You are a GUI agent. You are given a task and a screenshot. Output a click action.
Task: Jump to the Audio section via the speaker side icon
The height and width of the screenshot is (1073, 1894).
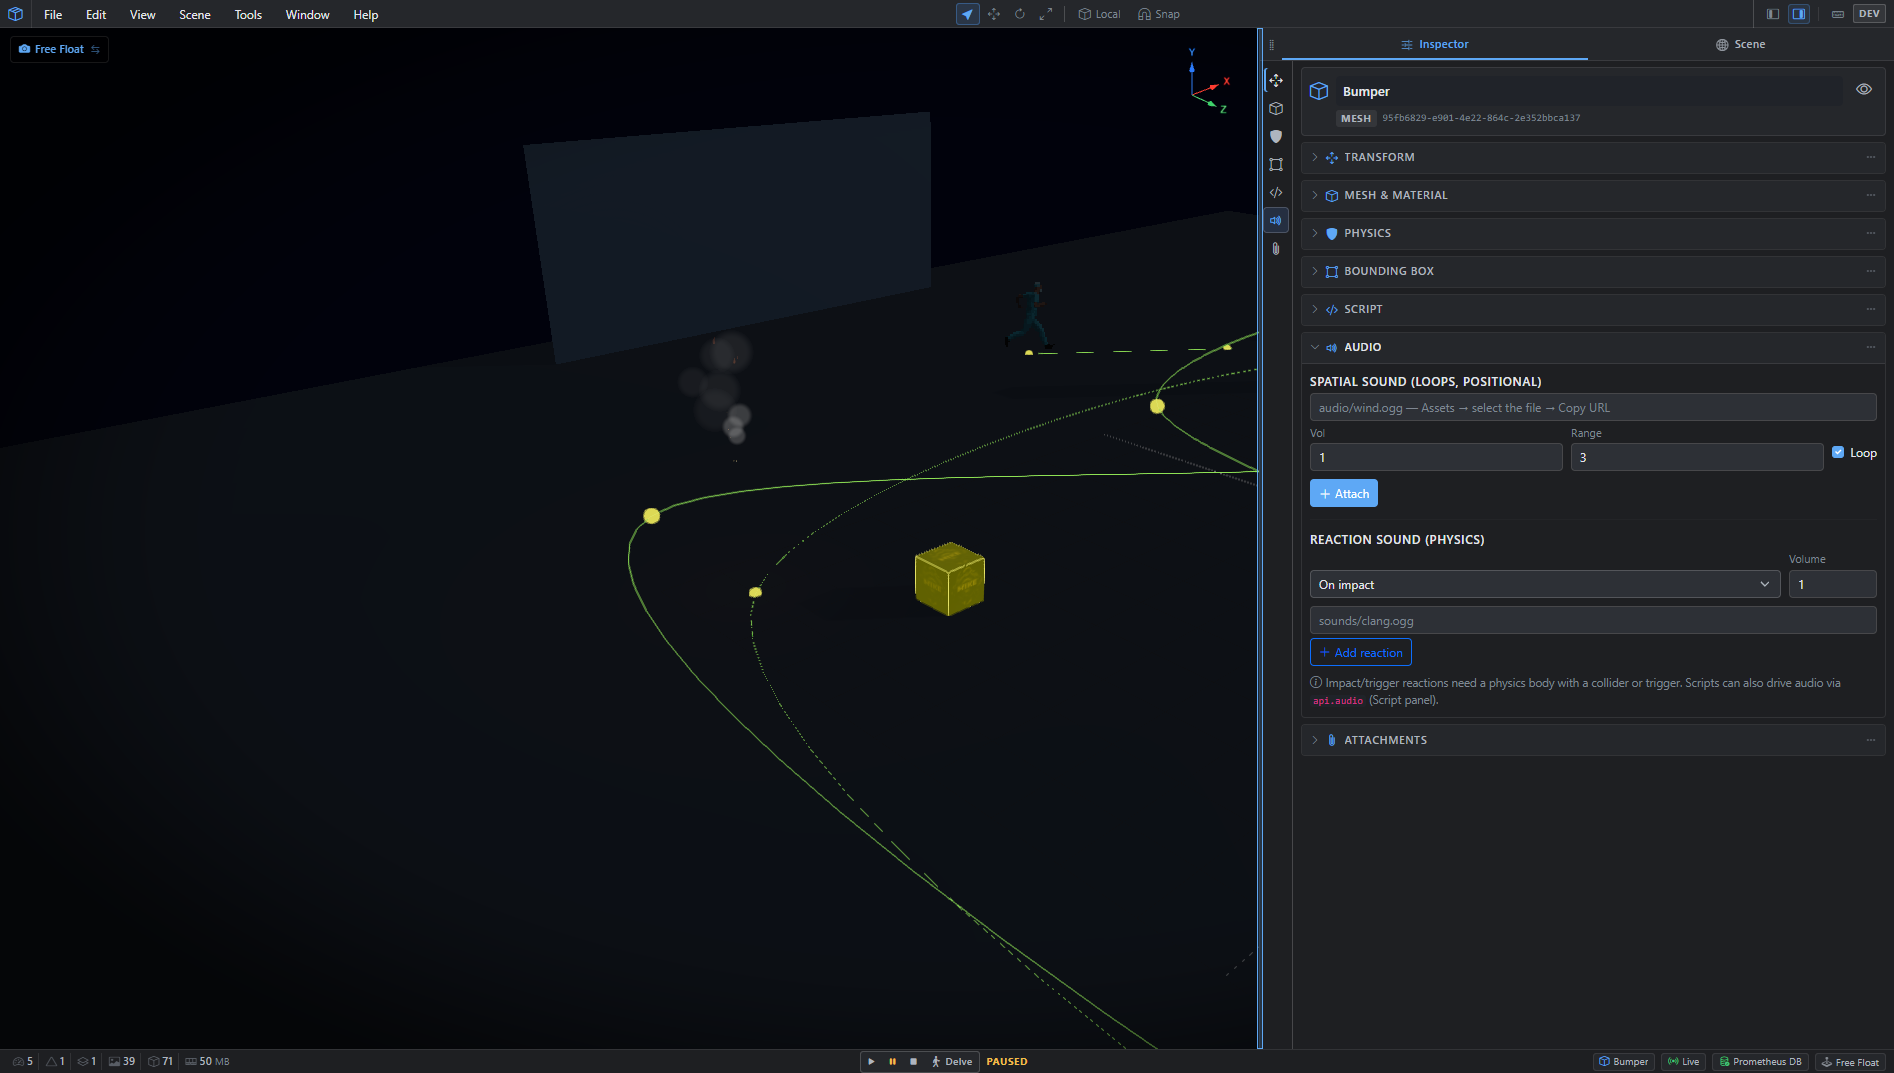click(x=1276, y=220)
